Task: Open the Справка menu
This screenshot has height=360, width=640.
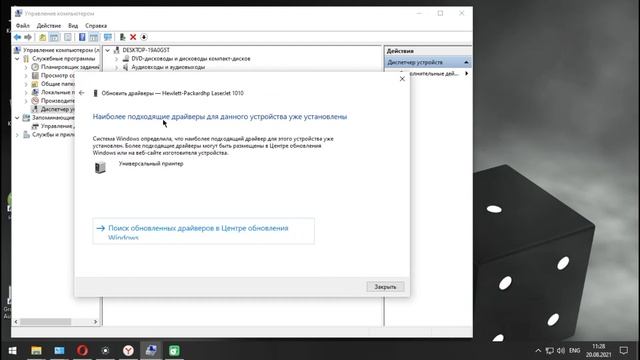Action: 96,26
